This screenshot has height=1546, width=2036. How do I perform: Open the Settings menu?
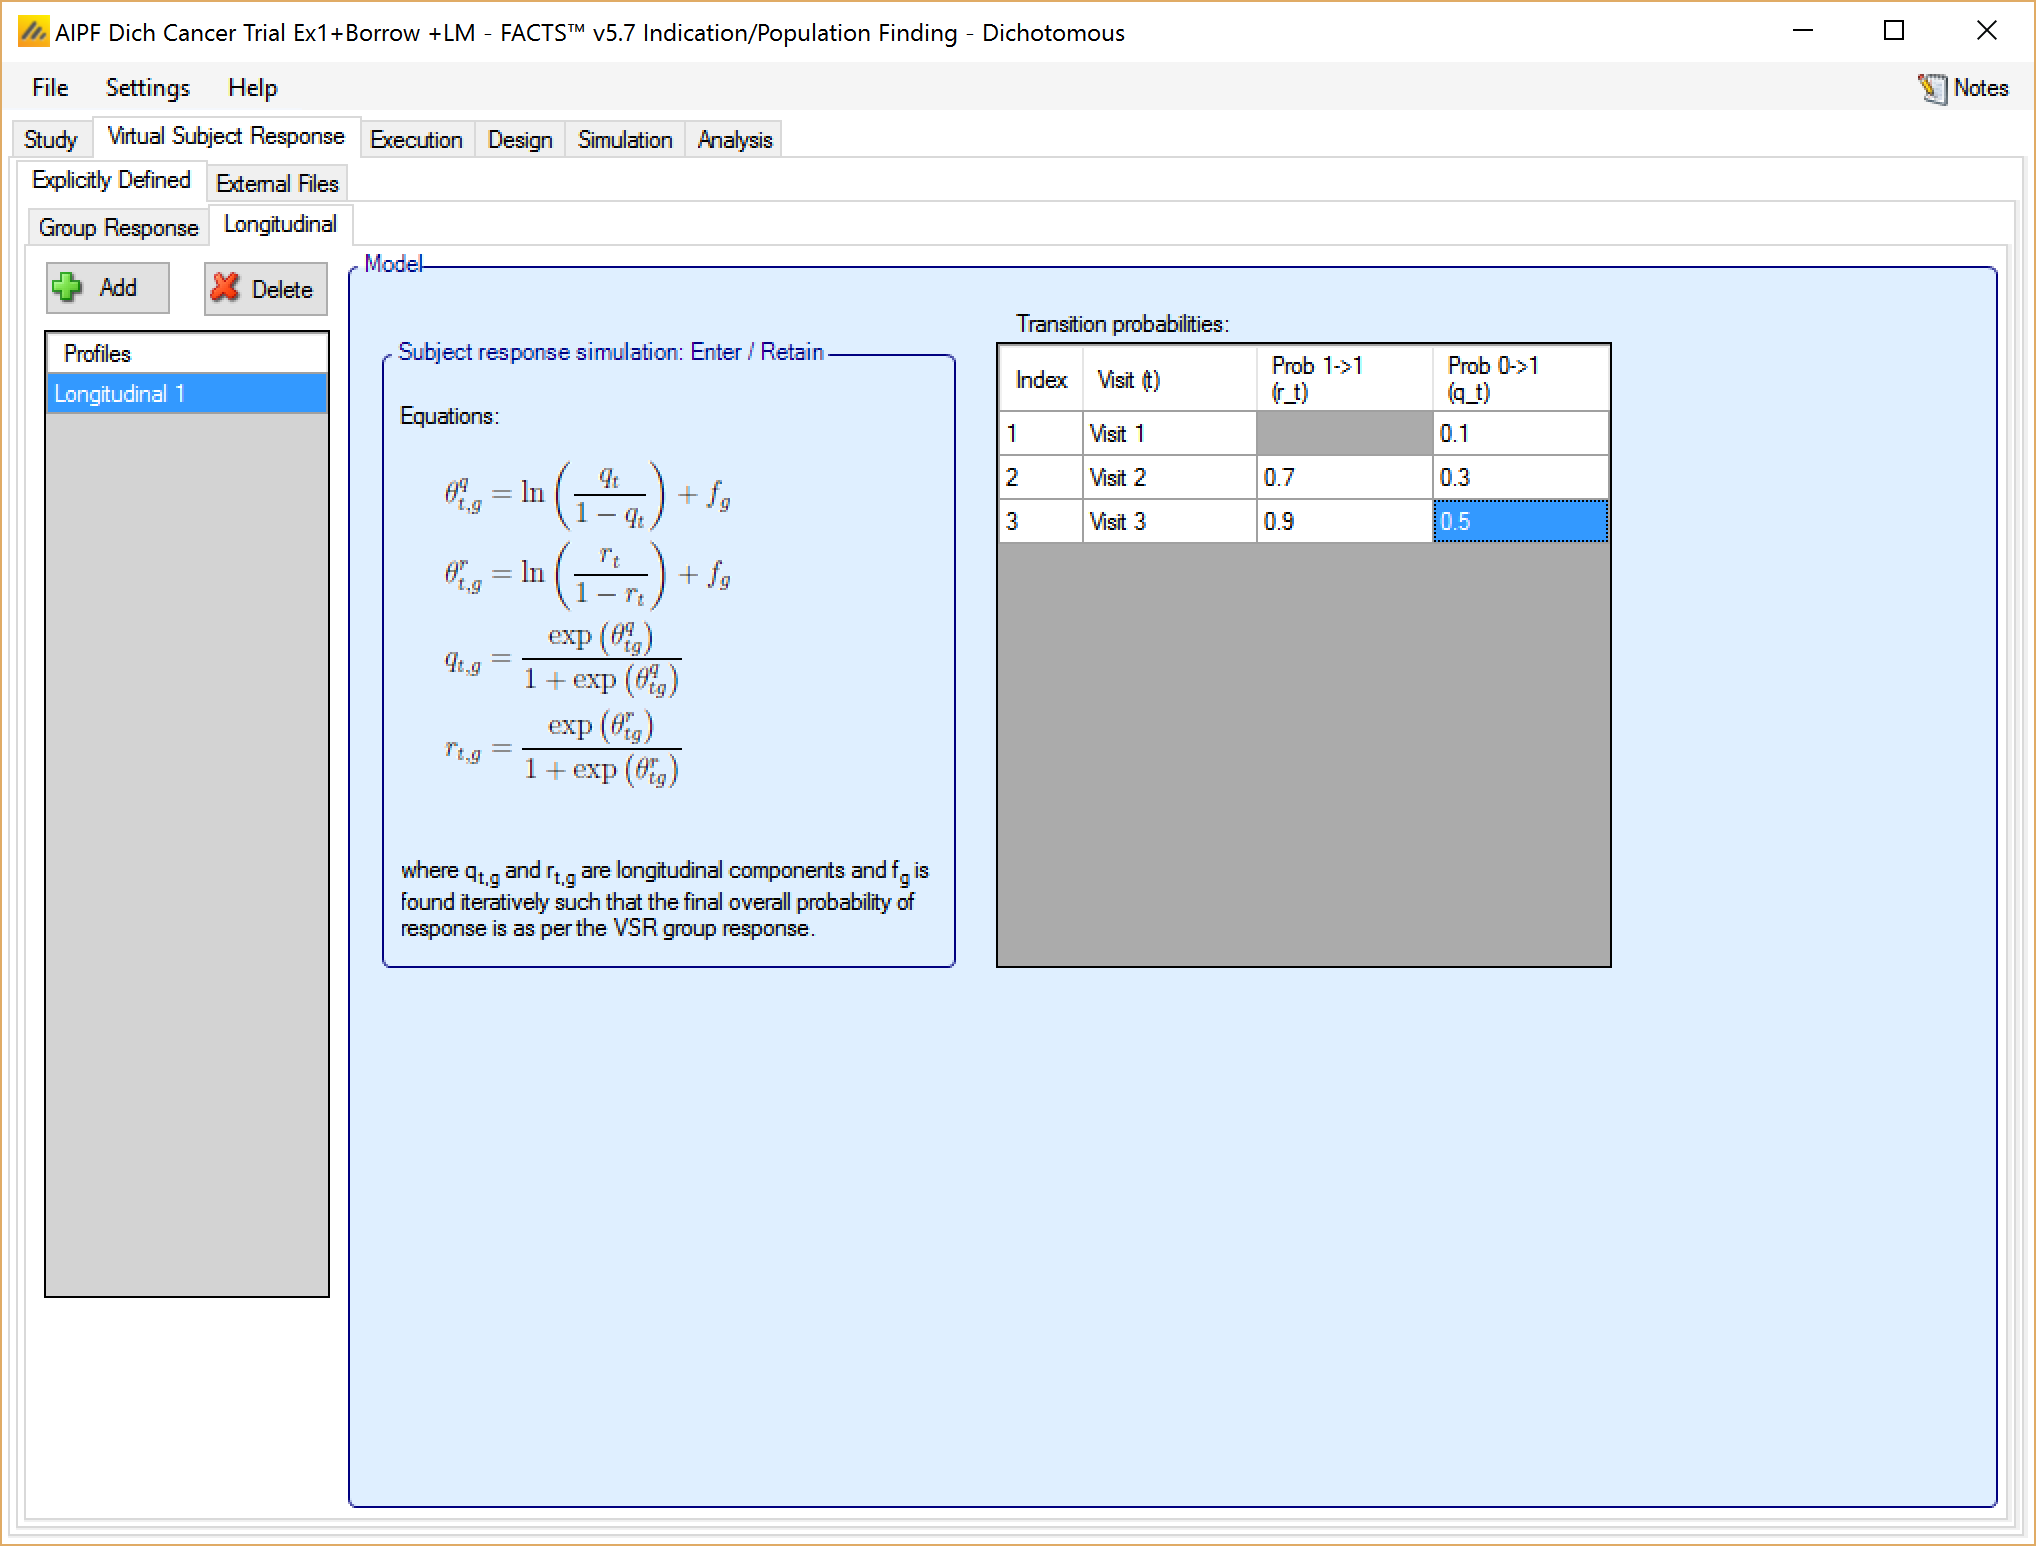click(x=147, y=88)
